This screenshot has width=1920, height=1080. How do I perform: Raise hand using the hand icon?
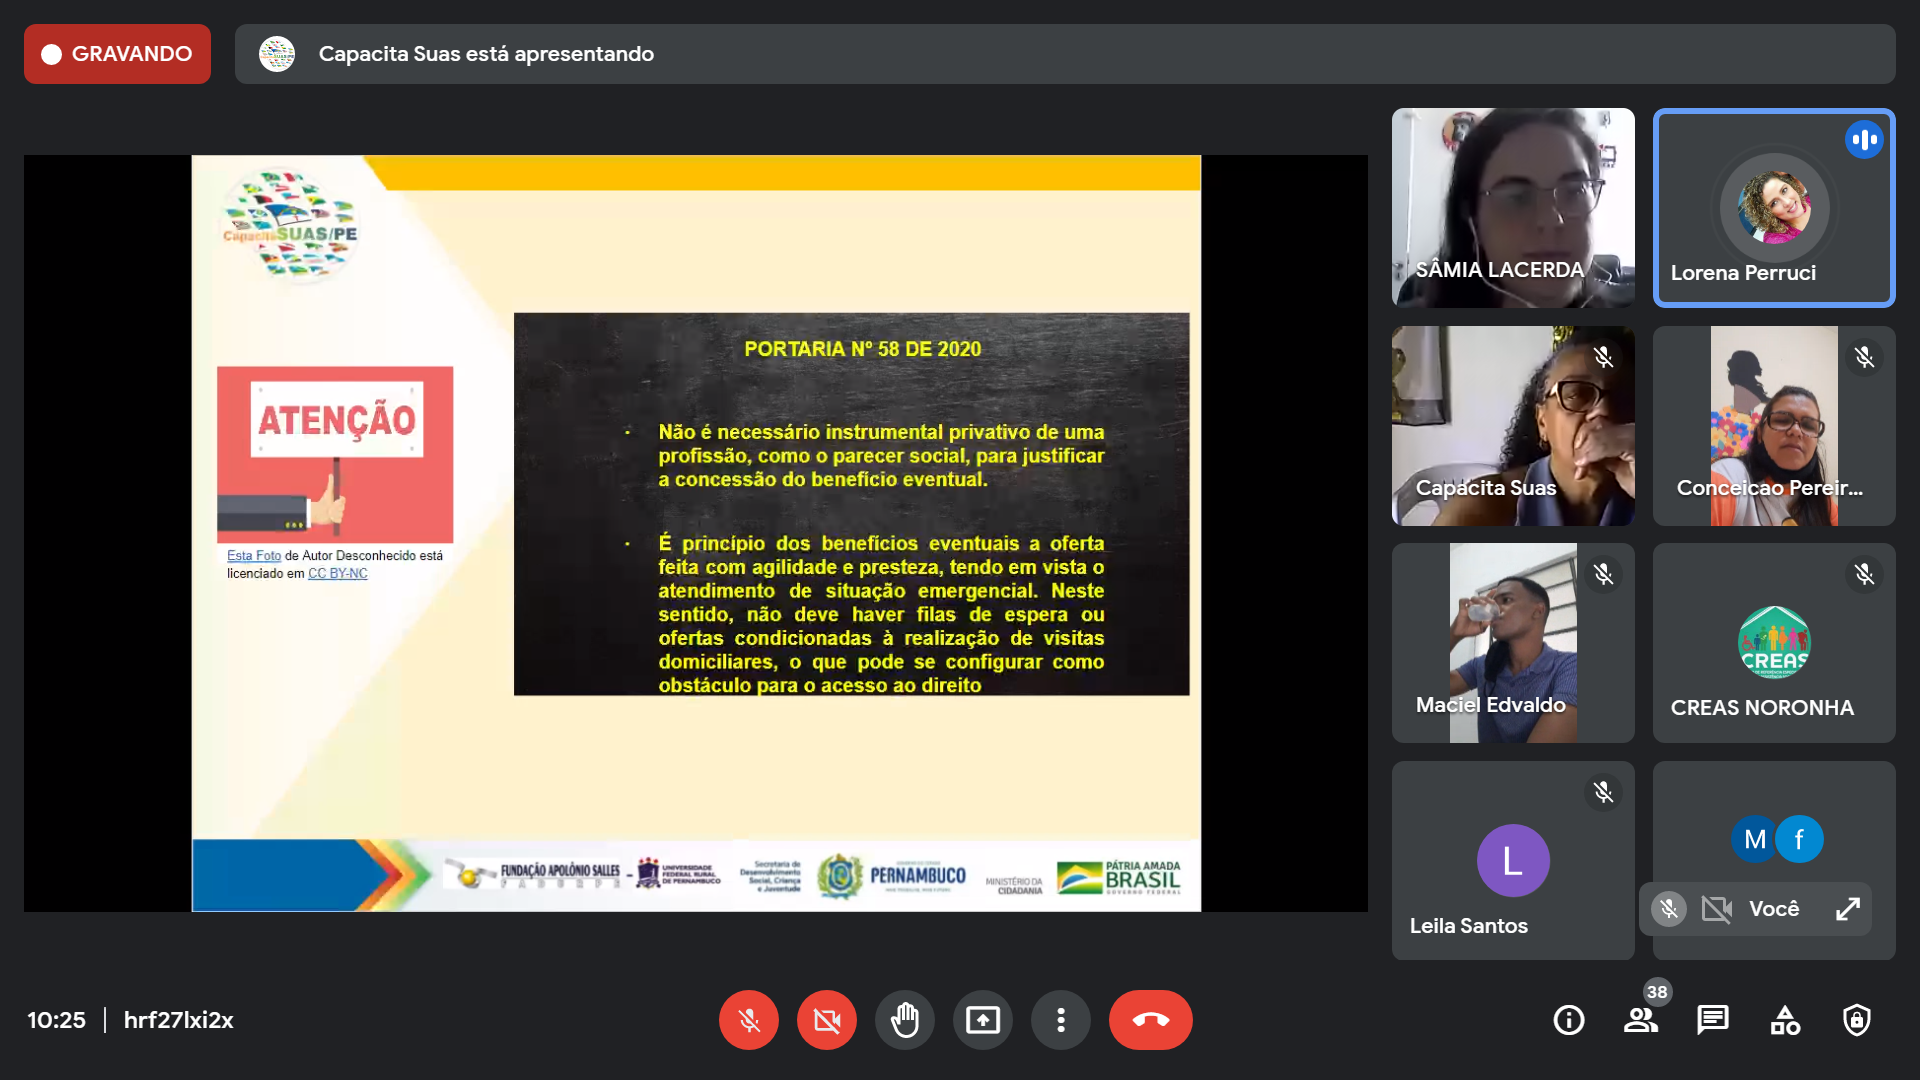904,1020
